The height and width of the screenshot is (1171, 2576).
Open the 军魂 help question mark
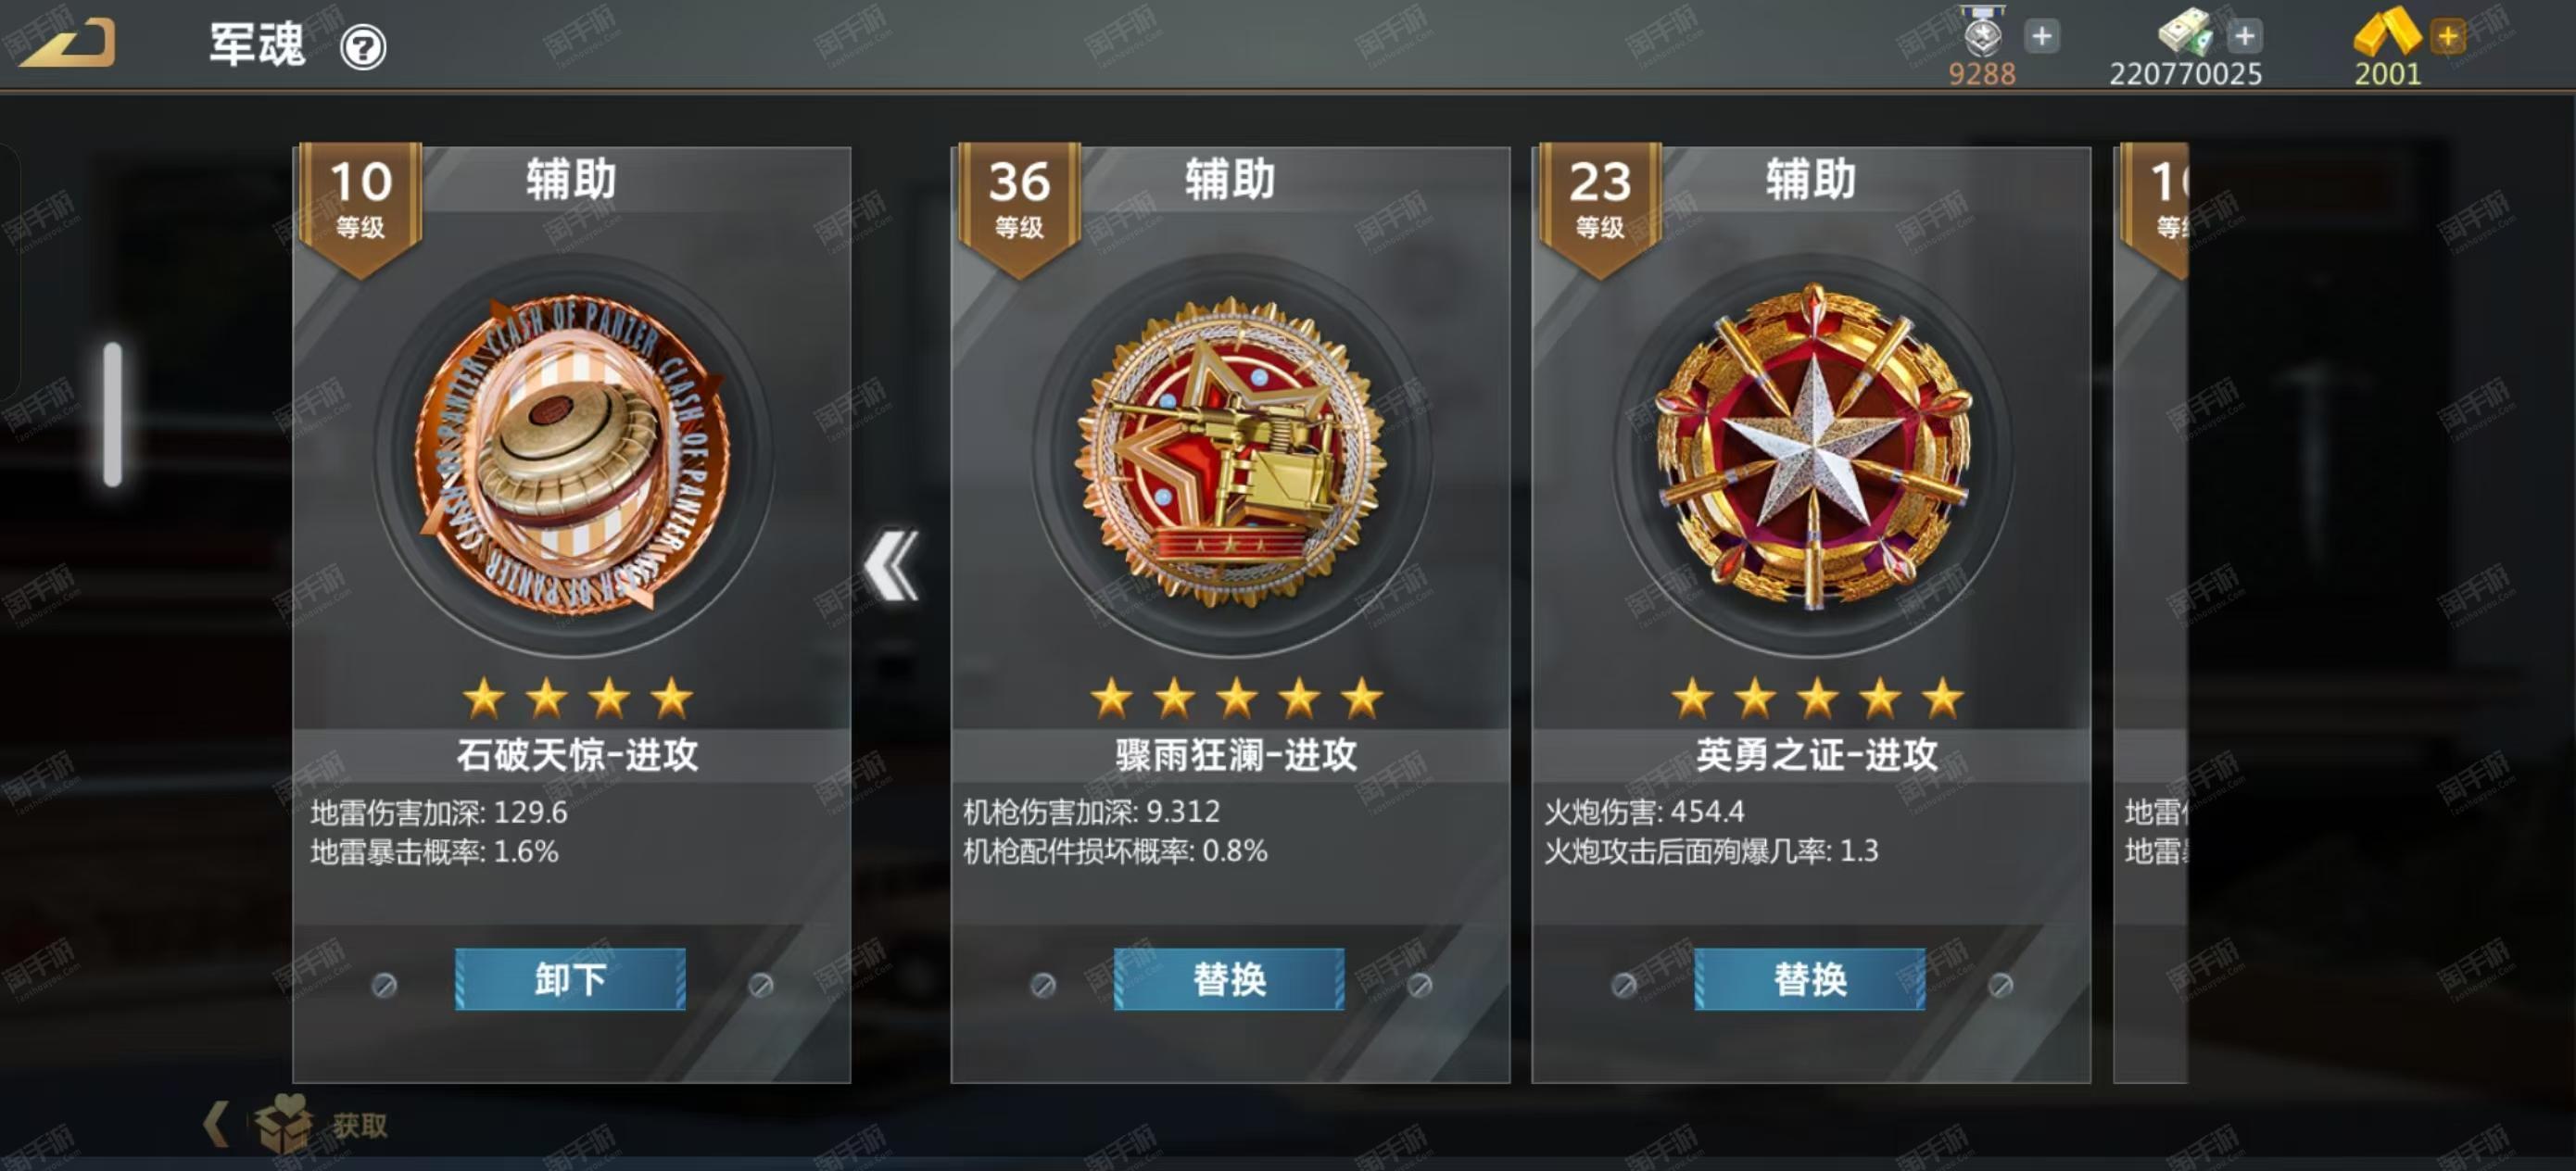363,47
